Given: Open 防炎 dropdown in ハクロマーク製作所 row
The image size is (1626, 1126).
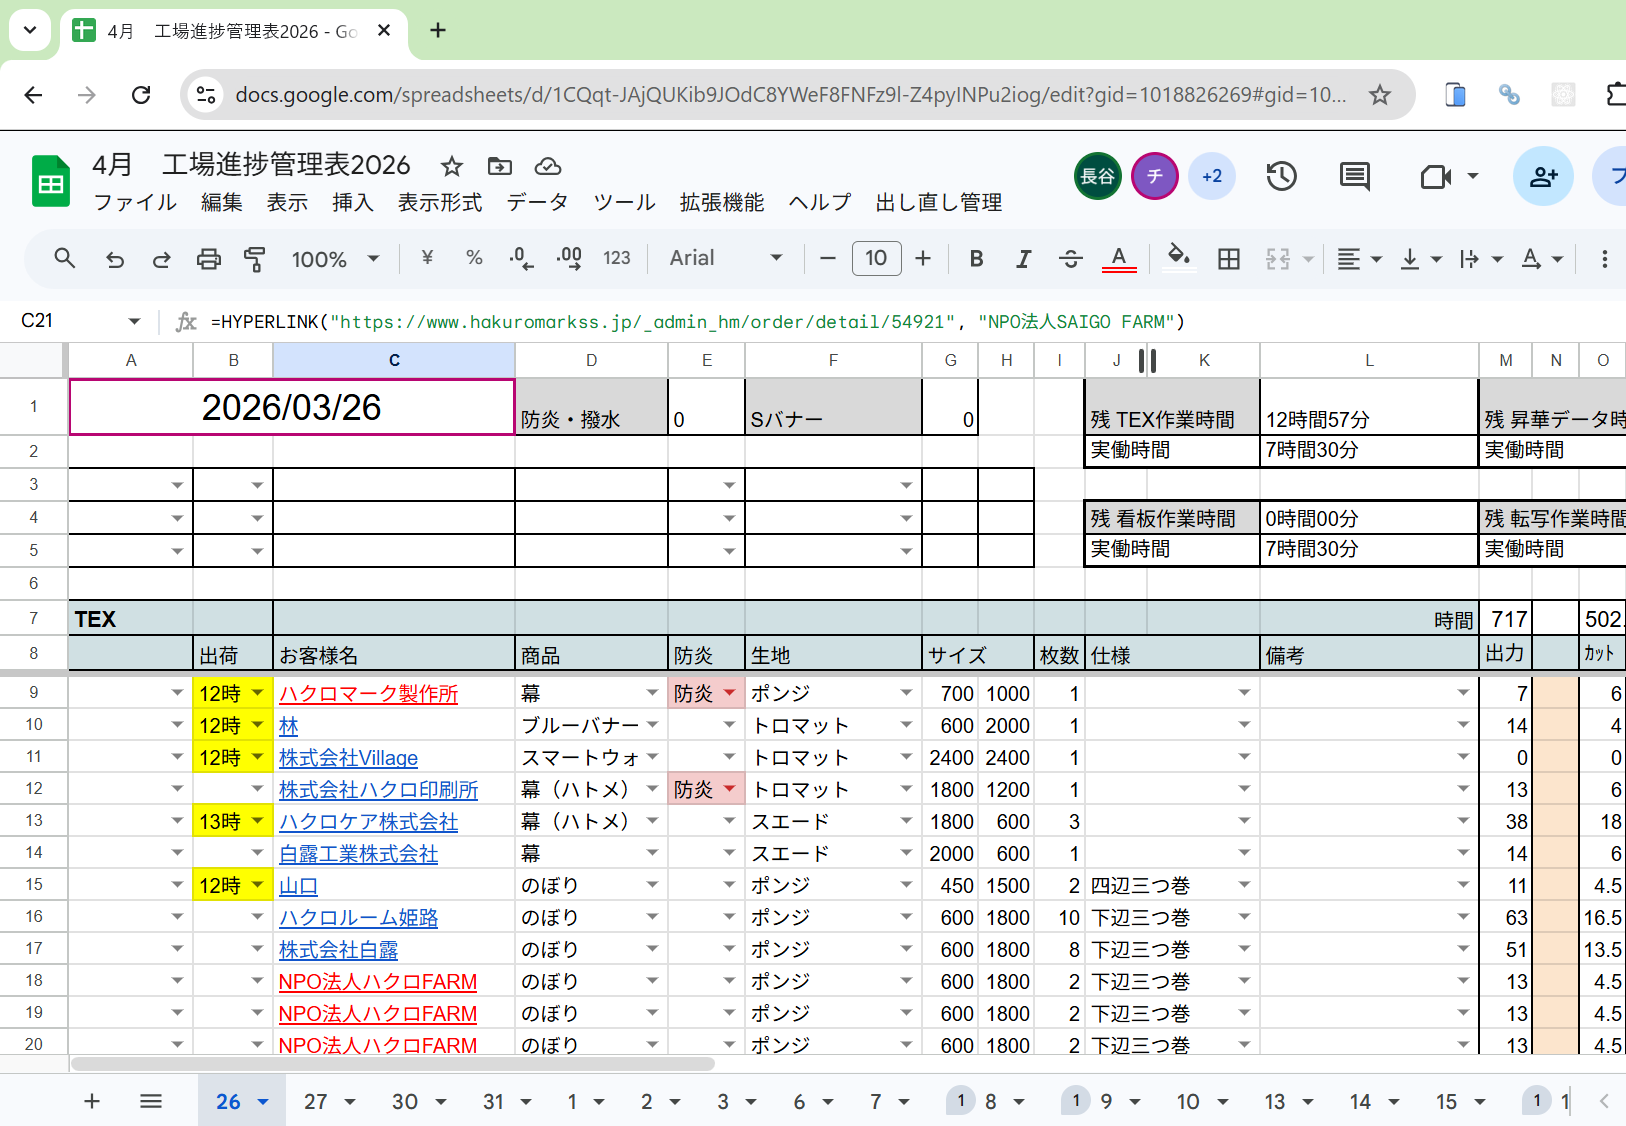Looking at the screenshot, I should pyautogui.click(x=729, y=693).
